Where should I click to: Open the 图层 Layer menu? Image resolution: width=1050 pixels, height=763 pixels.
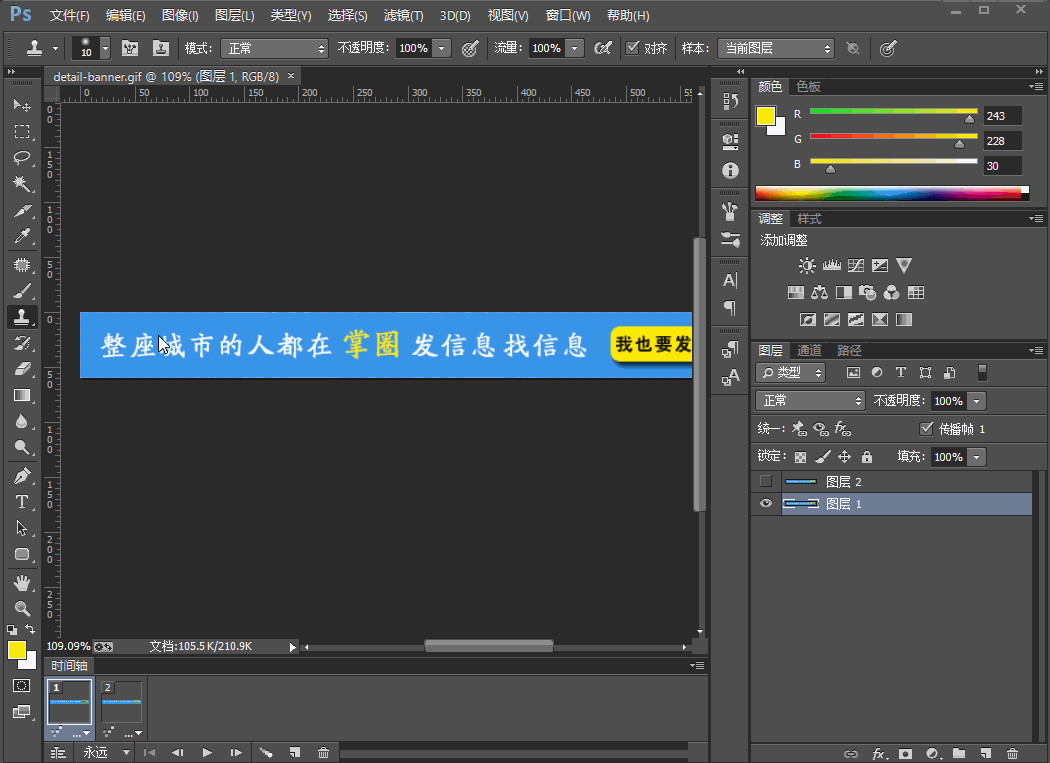[x=234, y=15]
